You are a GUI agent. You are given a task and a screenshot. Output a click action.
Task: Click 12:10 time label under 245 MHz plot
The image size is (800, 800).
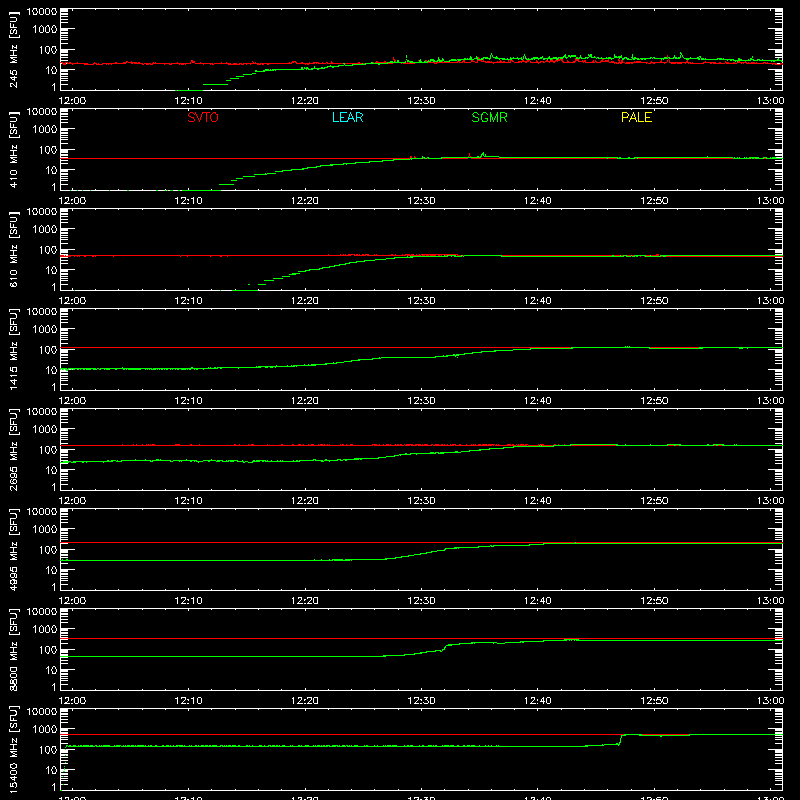[x=189, y=101]
